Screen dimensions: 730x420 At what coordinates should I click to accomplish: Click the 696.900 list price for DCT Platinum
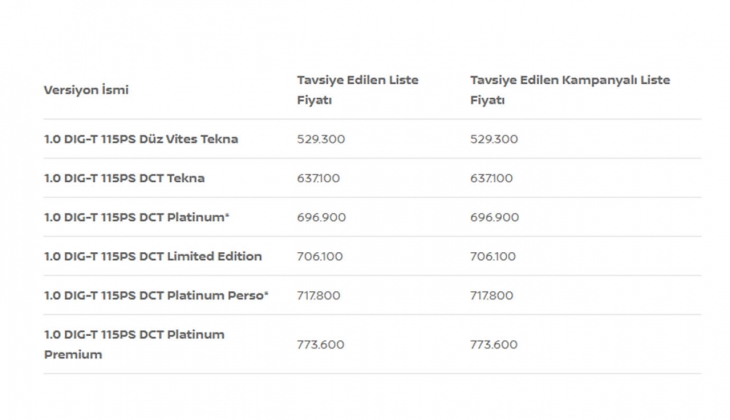(322, 217)
